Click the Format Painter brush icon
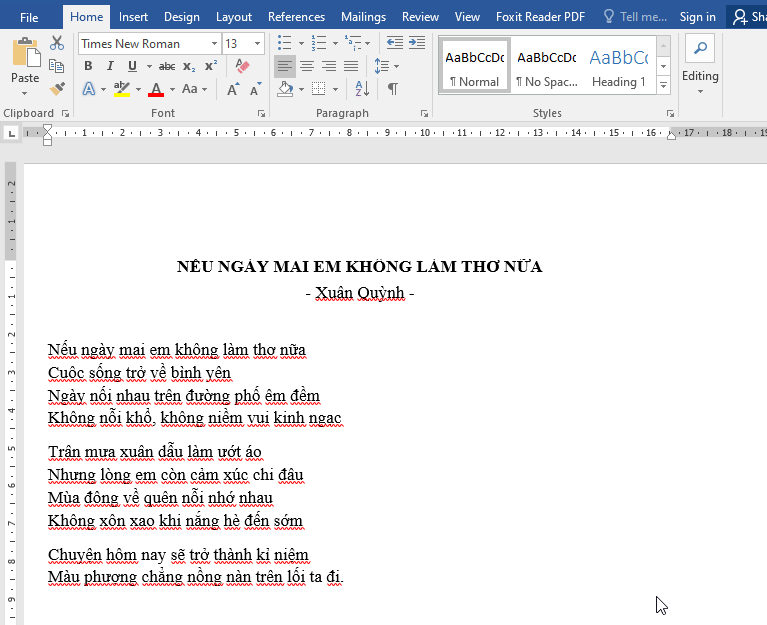Screen dimensions: 767x625 tap(56, 89)
